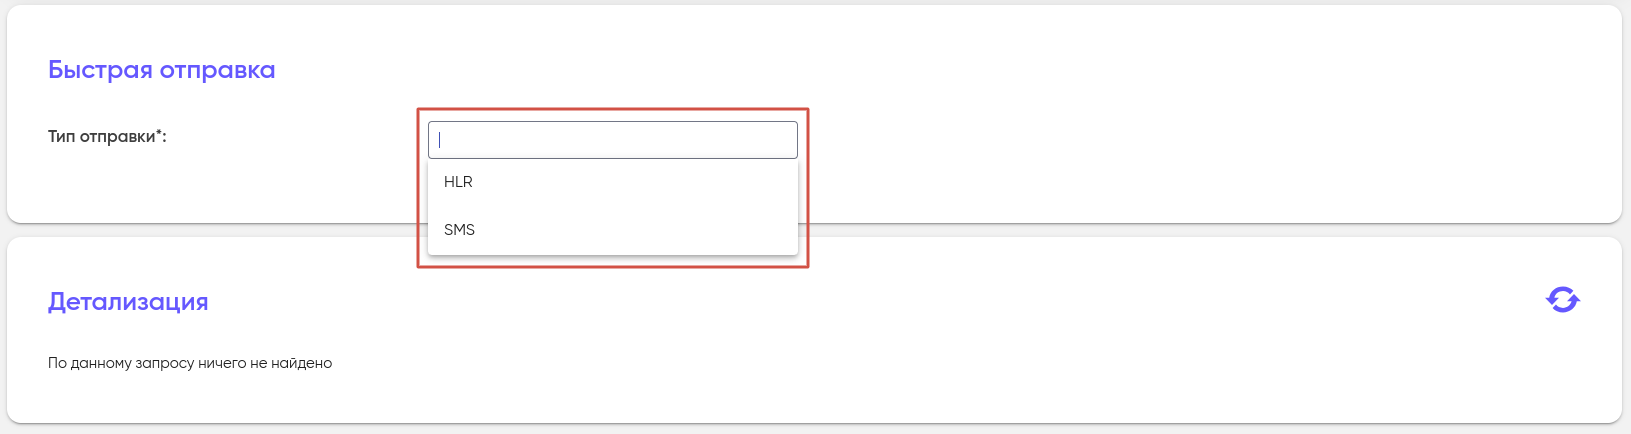Set Тип отправки to SMS
This screenshot has height=434, width=1631.
[x=460, y=230]
